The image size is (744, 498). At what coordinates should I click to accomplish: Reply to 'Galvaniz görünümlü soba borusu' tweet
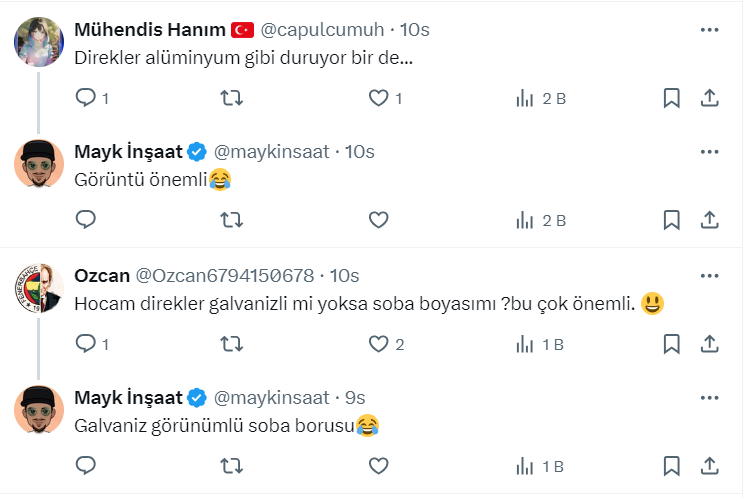pos(86,466)
